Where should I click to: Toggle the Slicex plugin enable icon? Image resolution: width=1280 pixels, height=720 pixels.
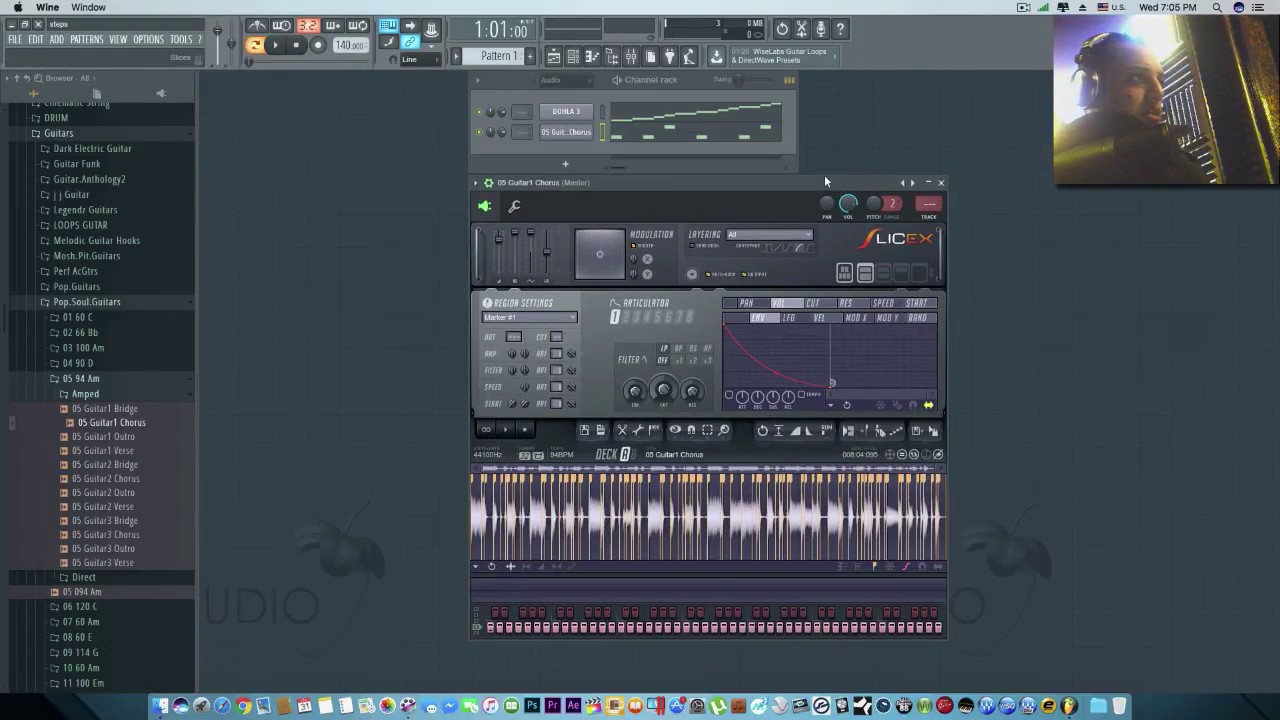pyautogui.click(x=485, y=206)
